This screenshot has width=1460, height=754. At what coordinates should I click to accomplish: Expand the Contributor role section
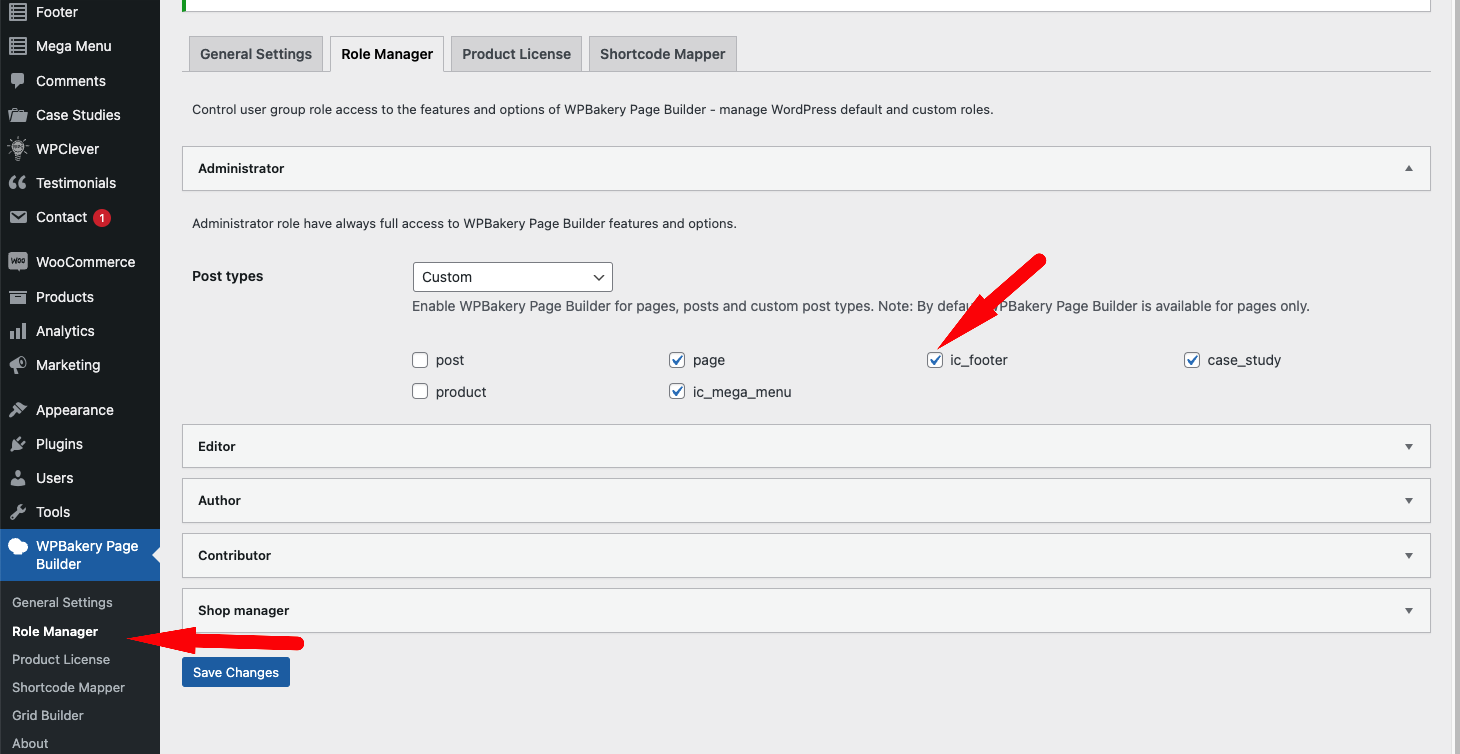tap(806, 555)
